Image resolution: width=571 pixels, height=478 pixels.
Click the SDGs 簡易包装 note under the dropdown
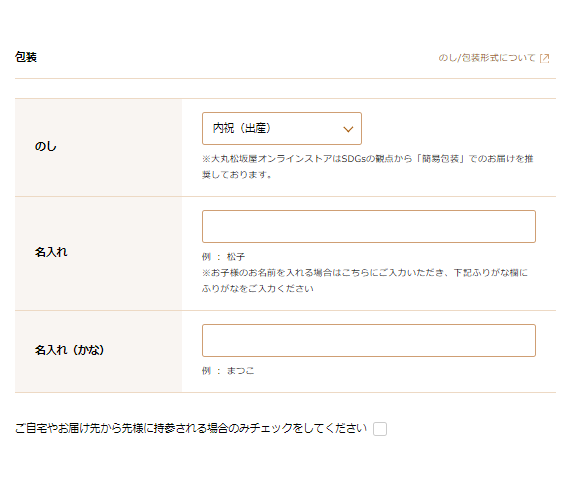tap(368, 166)
